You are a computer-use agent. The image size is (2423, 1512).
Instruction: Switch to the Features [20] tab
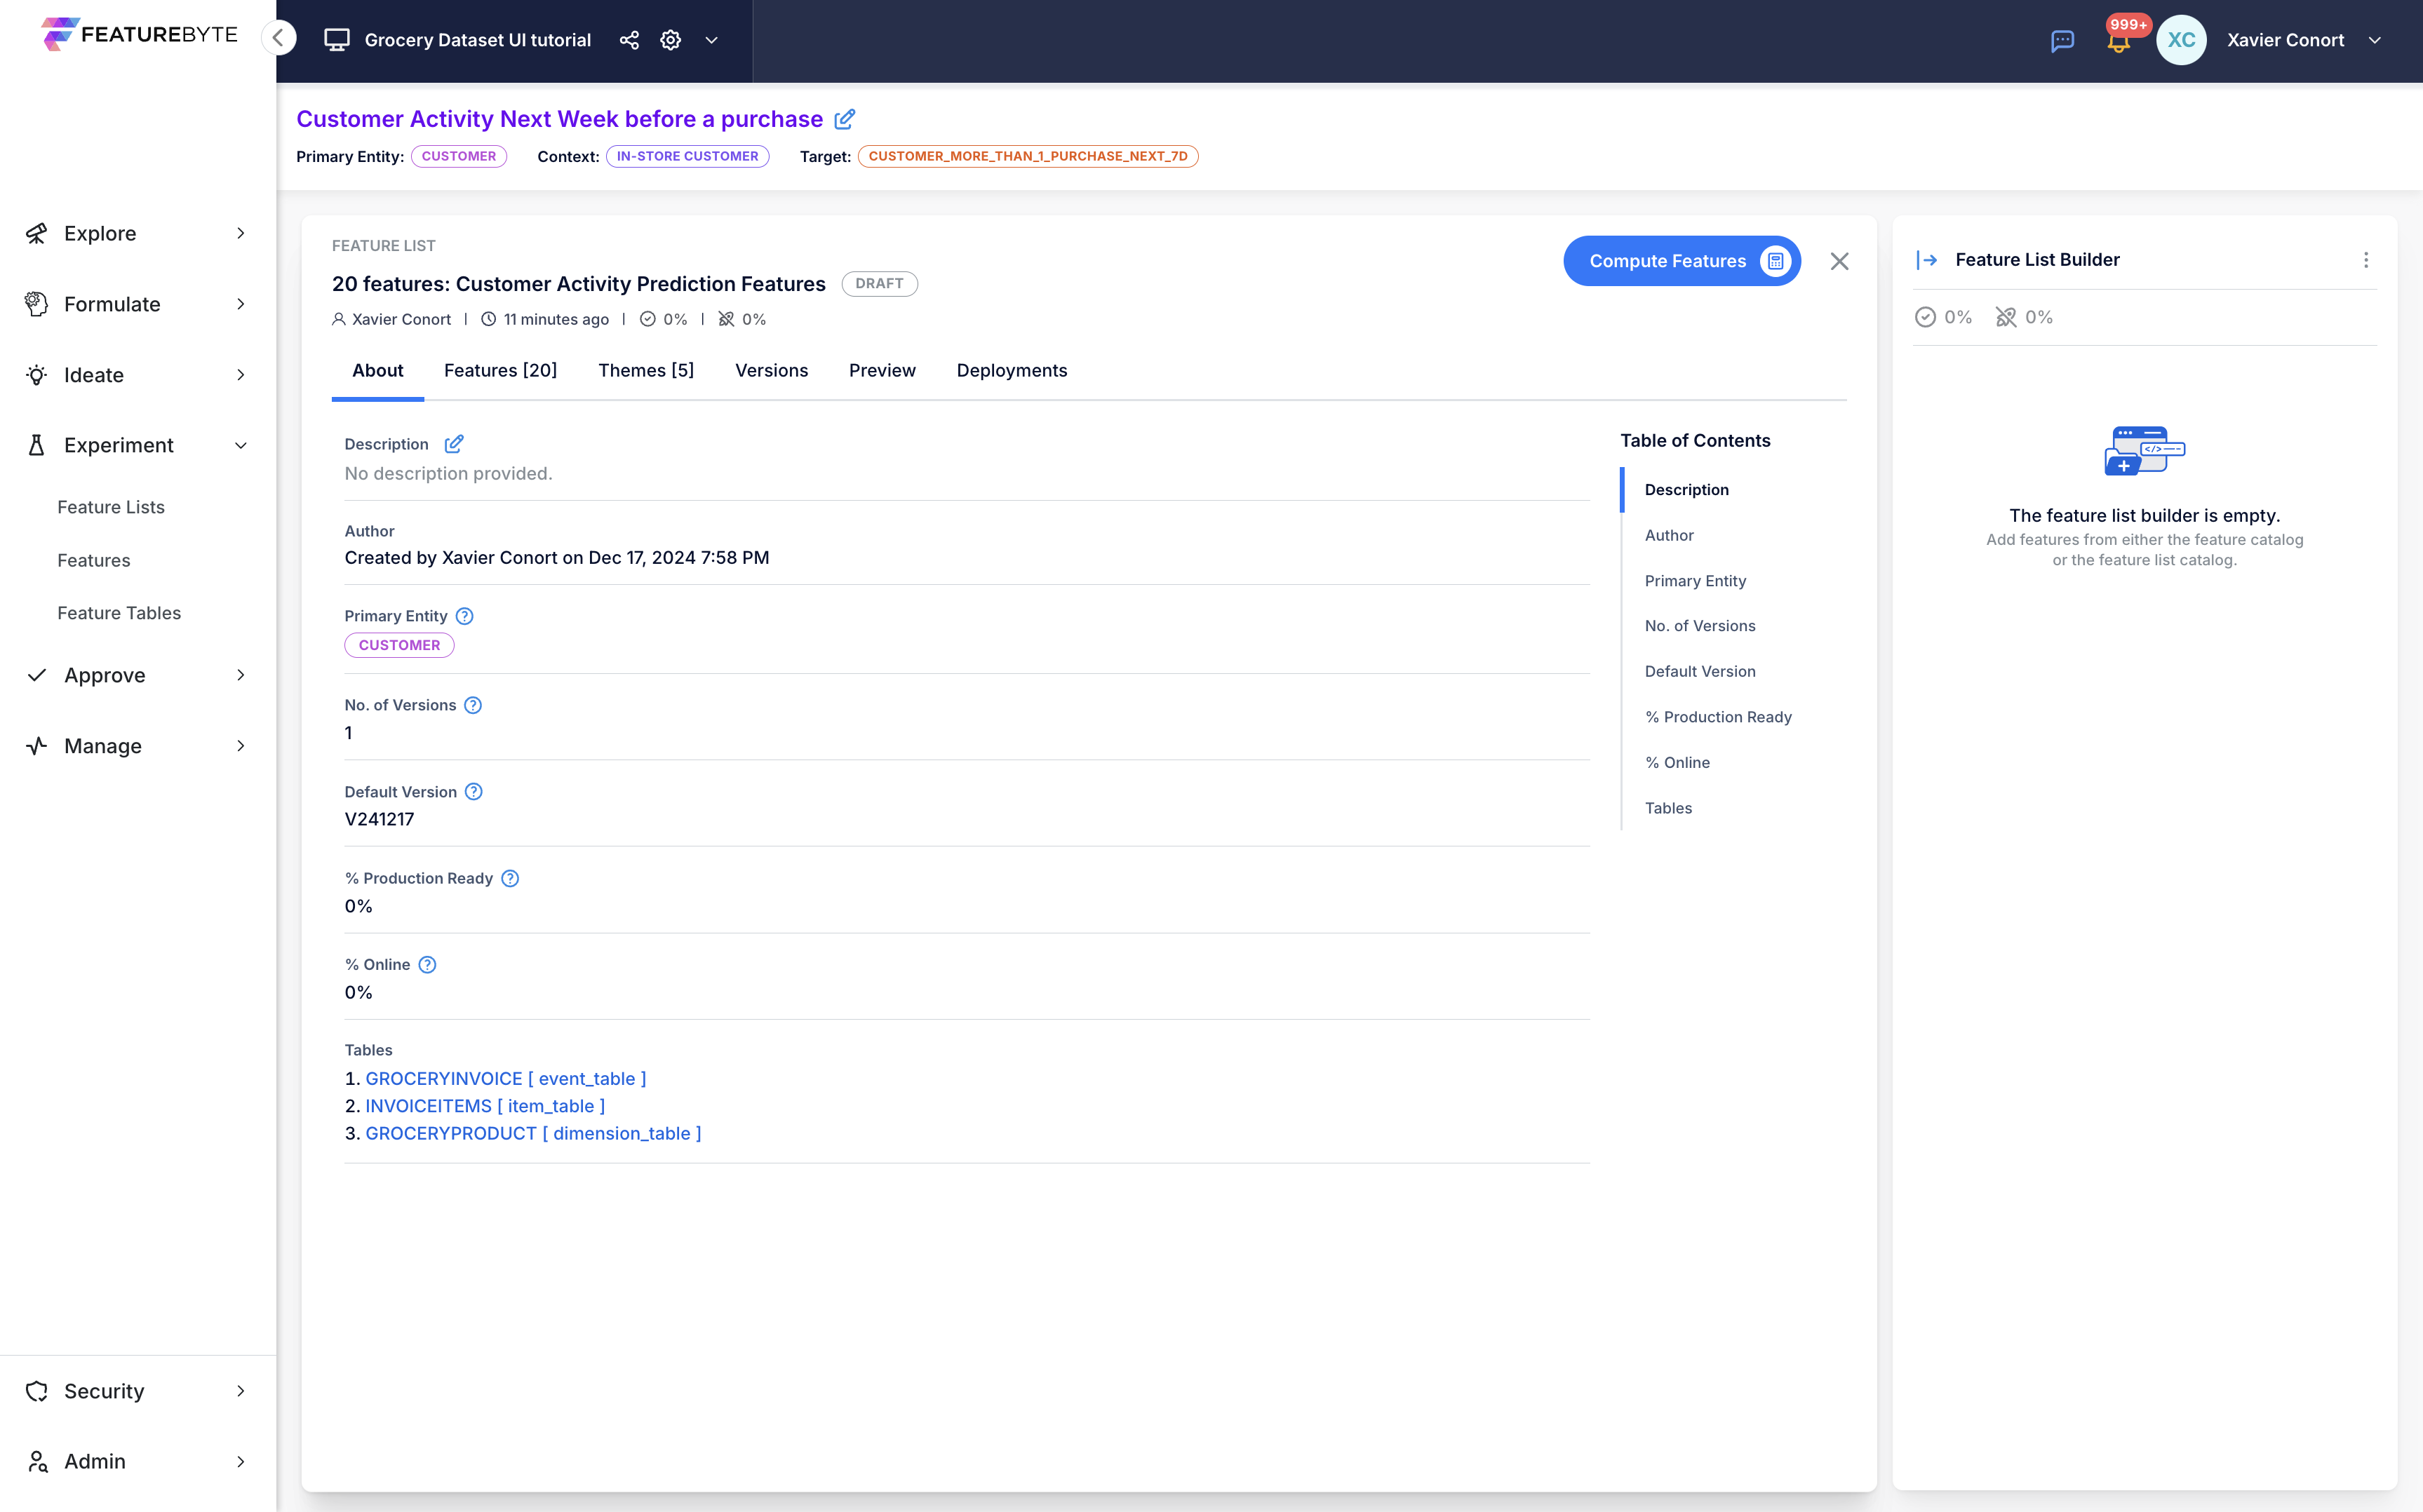click(500, 370)
